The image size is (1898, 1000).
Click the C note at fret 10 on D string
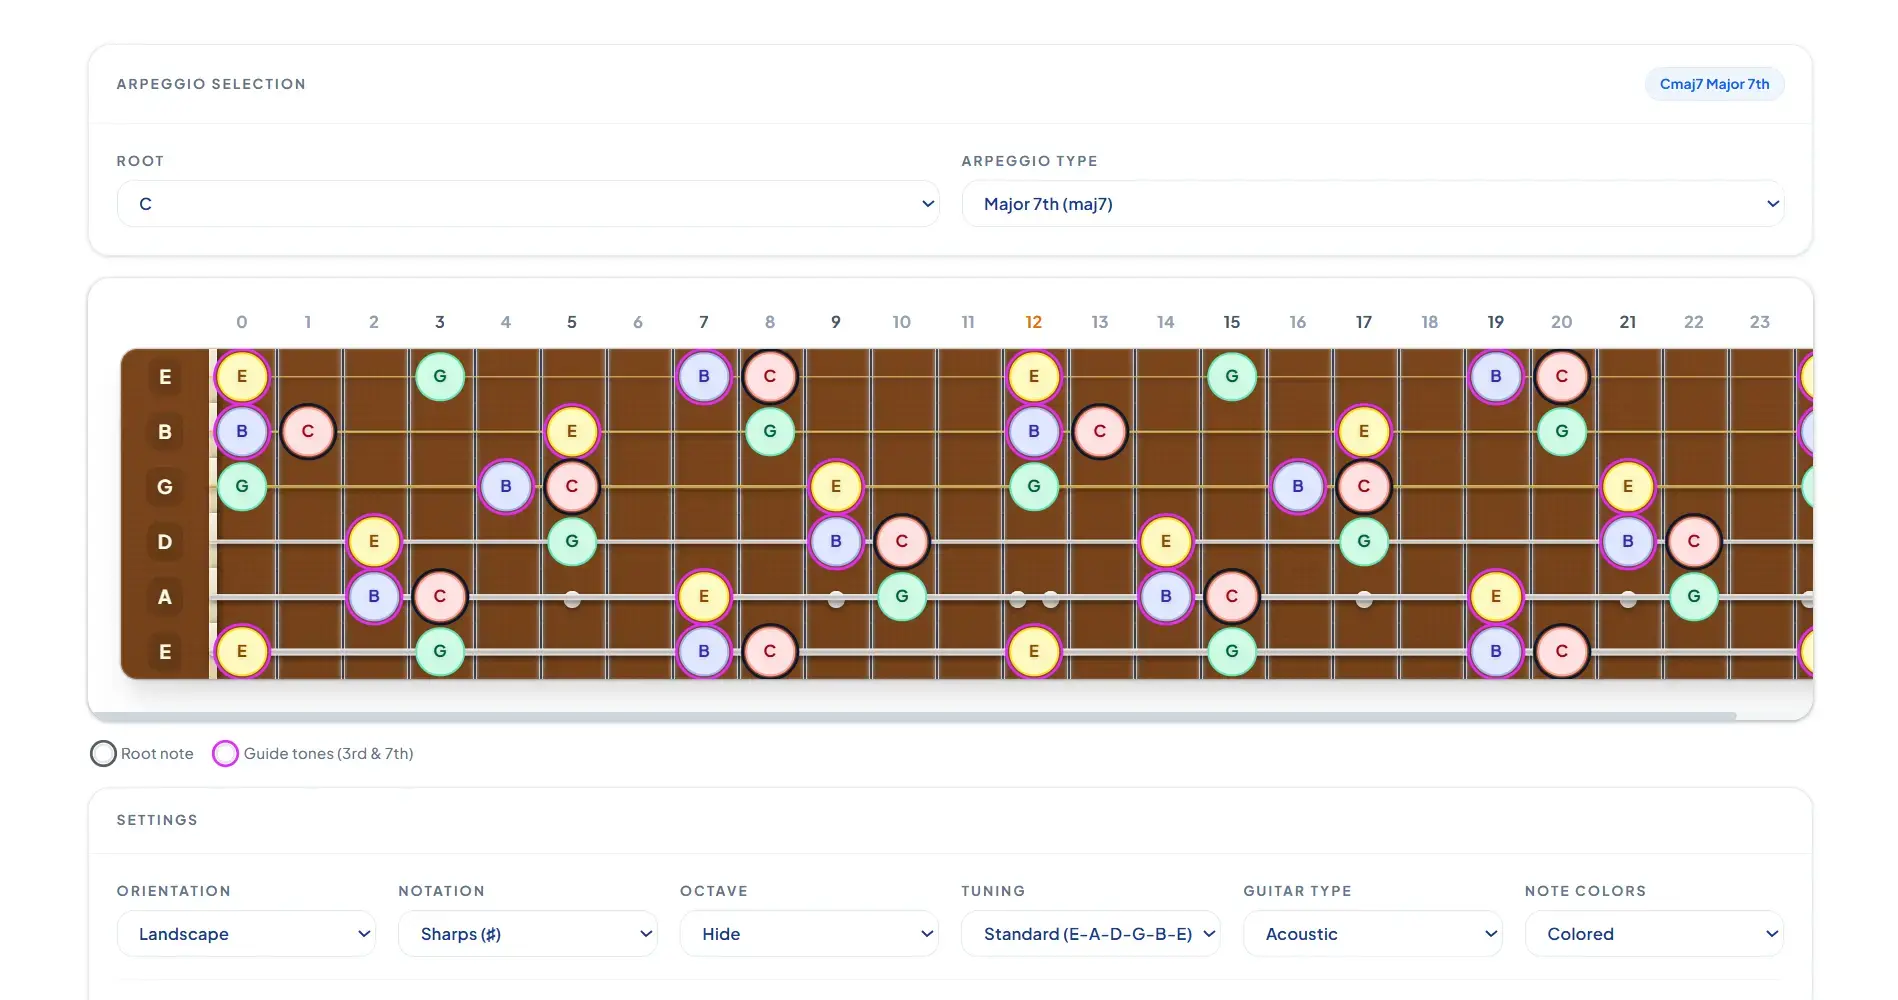[x=902, y=542]
